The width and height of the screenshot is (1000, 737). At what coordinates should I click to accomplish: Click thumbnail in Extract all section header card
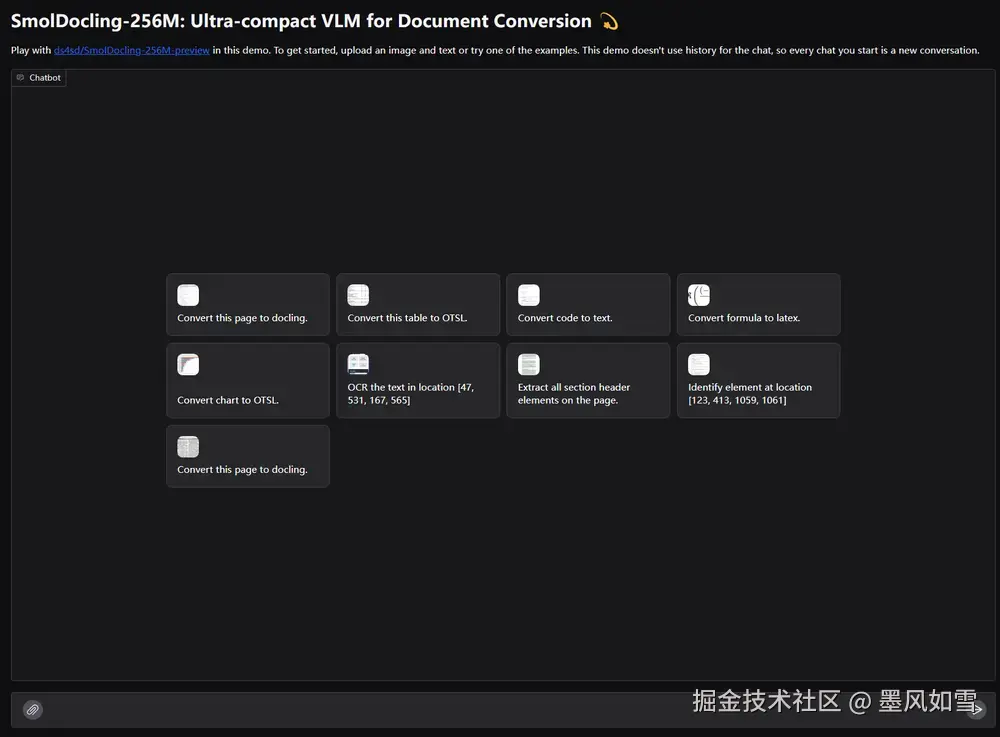pyautogui.click(x=529, y=365)
